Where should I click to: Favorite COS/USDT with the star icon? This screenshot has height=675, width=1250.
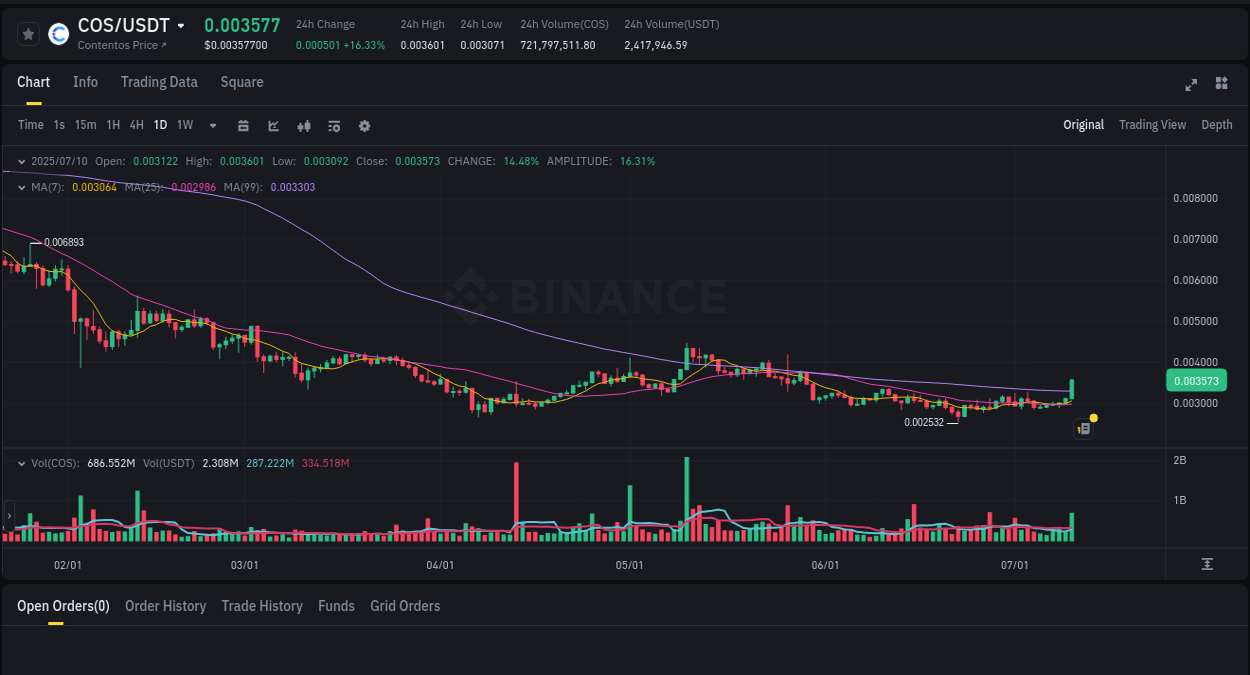[x=27, y=33]
